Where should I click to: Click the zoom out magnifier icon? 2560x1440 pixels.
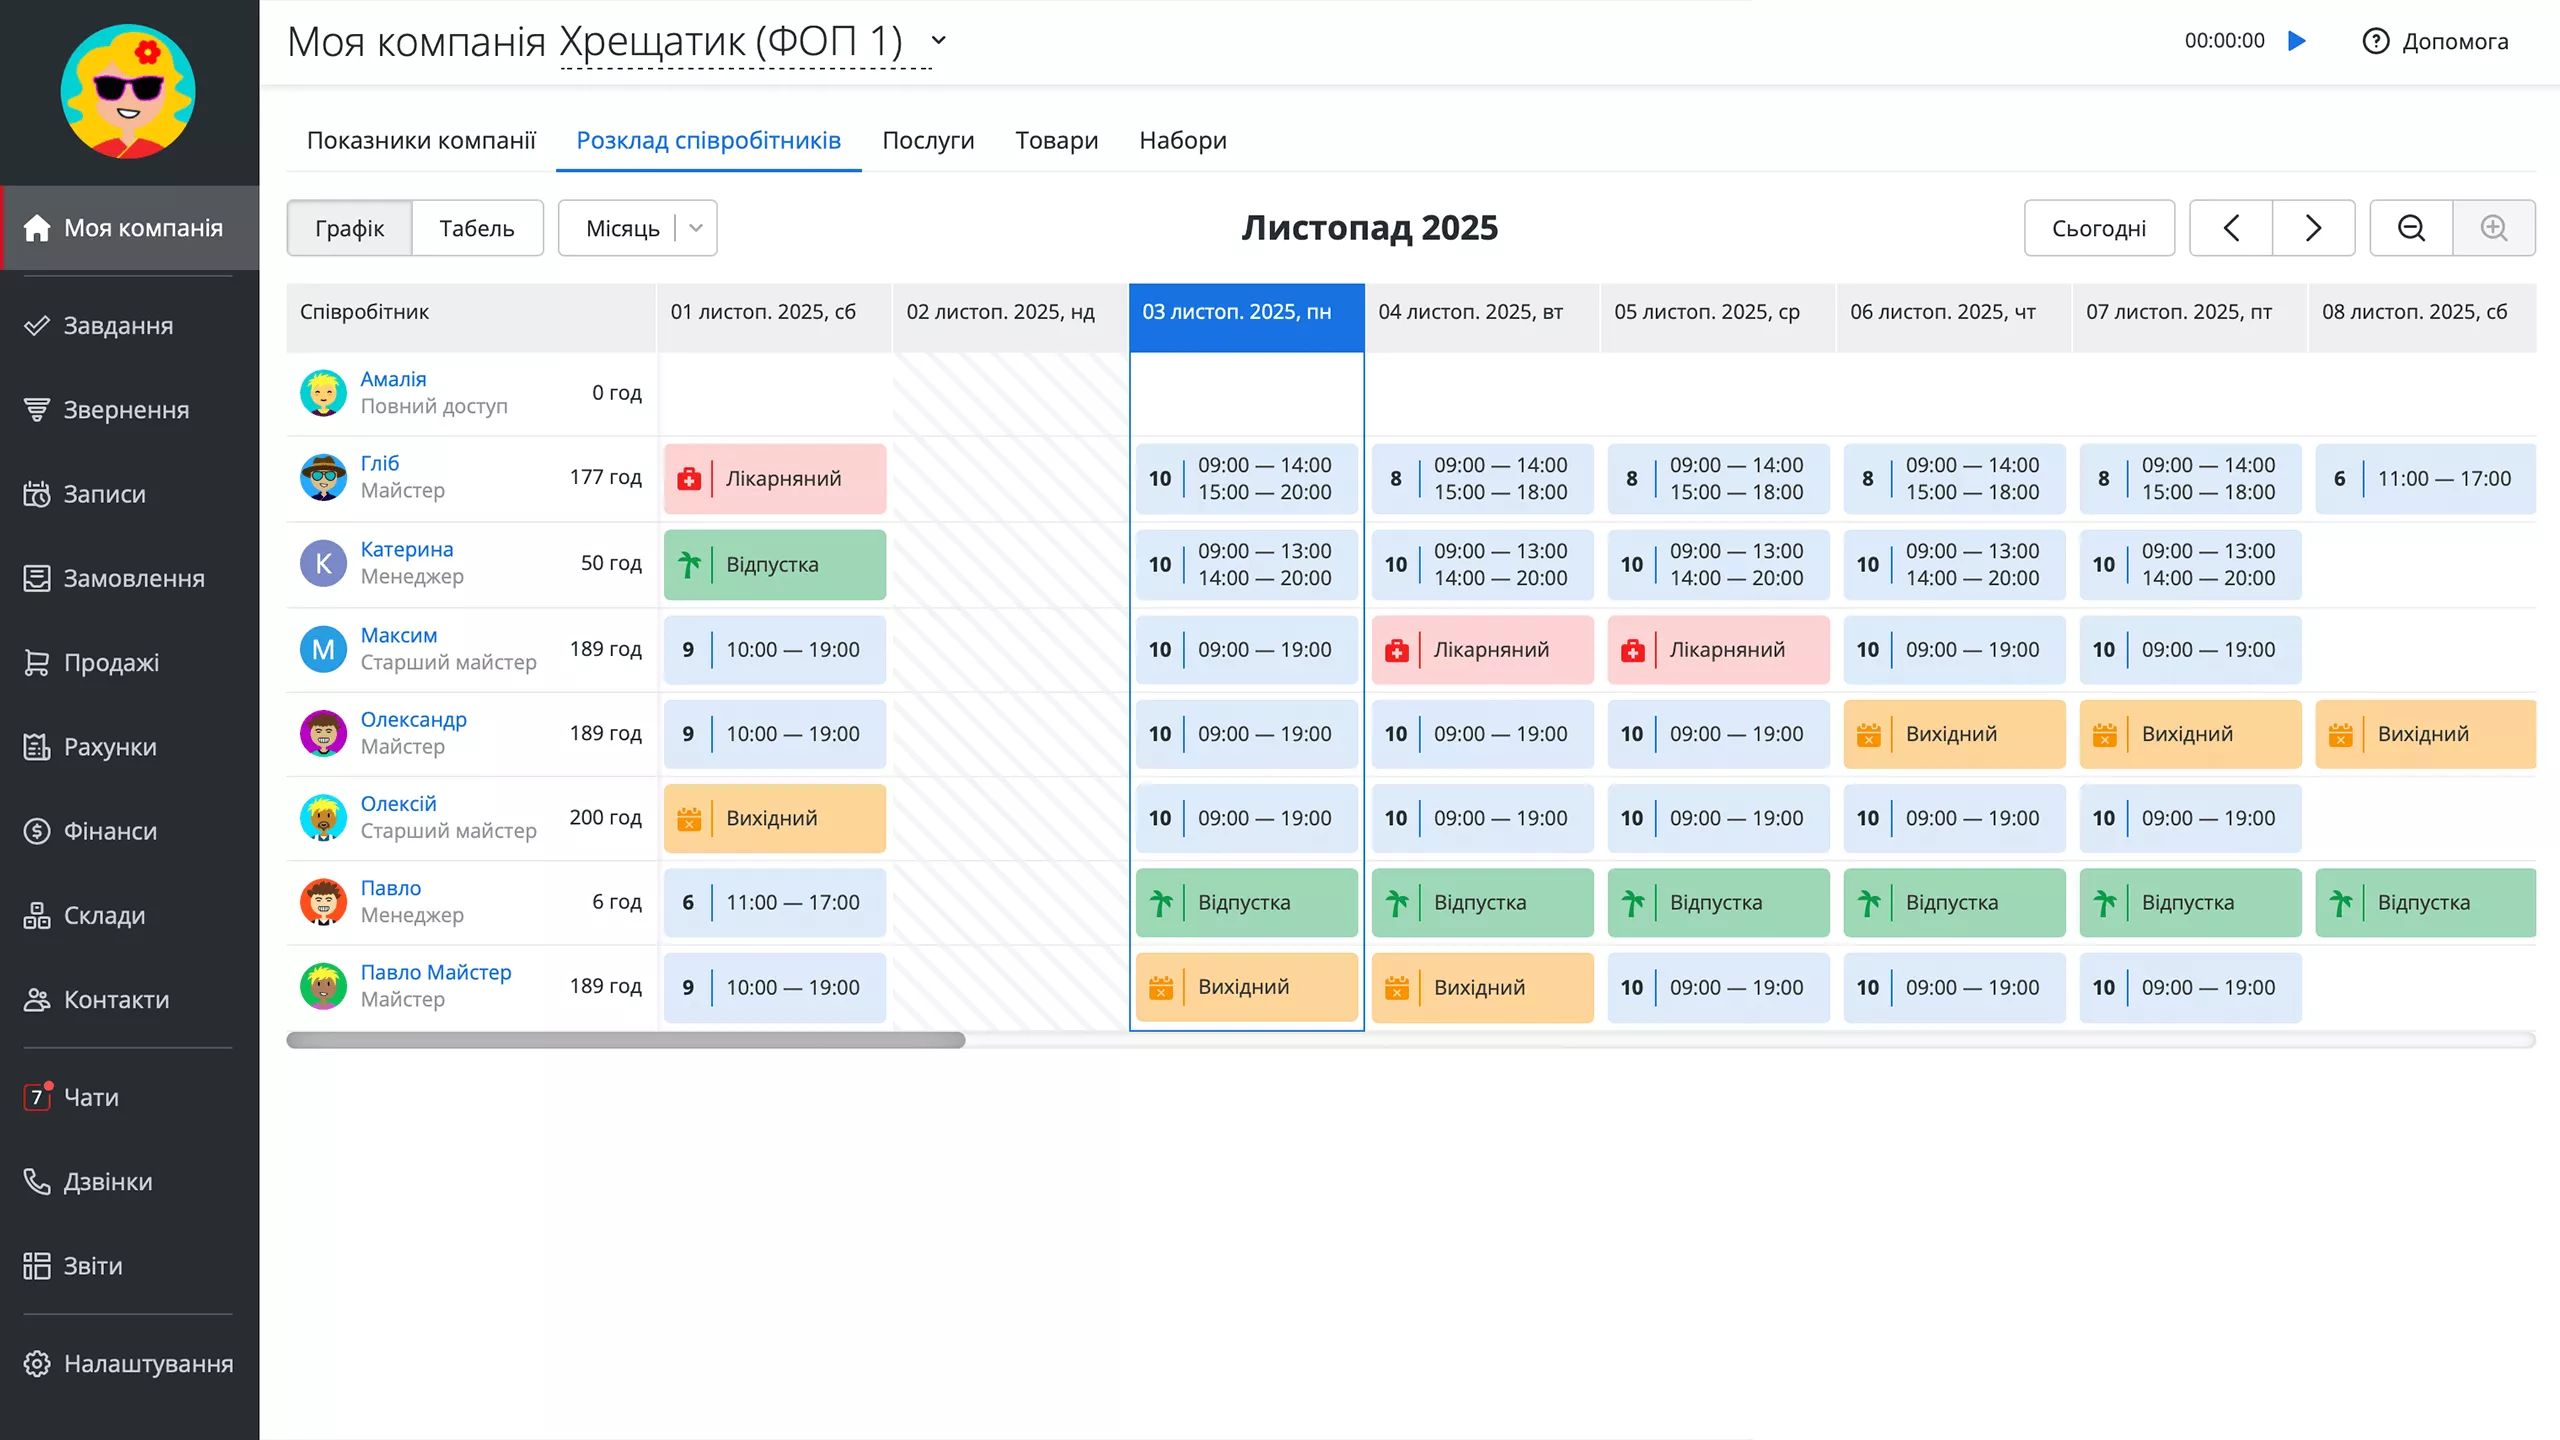2411,228
